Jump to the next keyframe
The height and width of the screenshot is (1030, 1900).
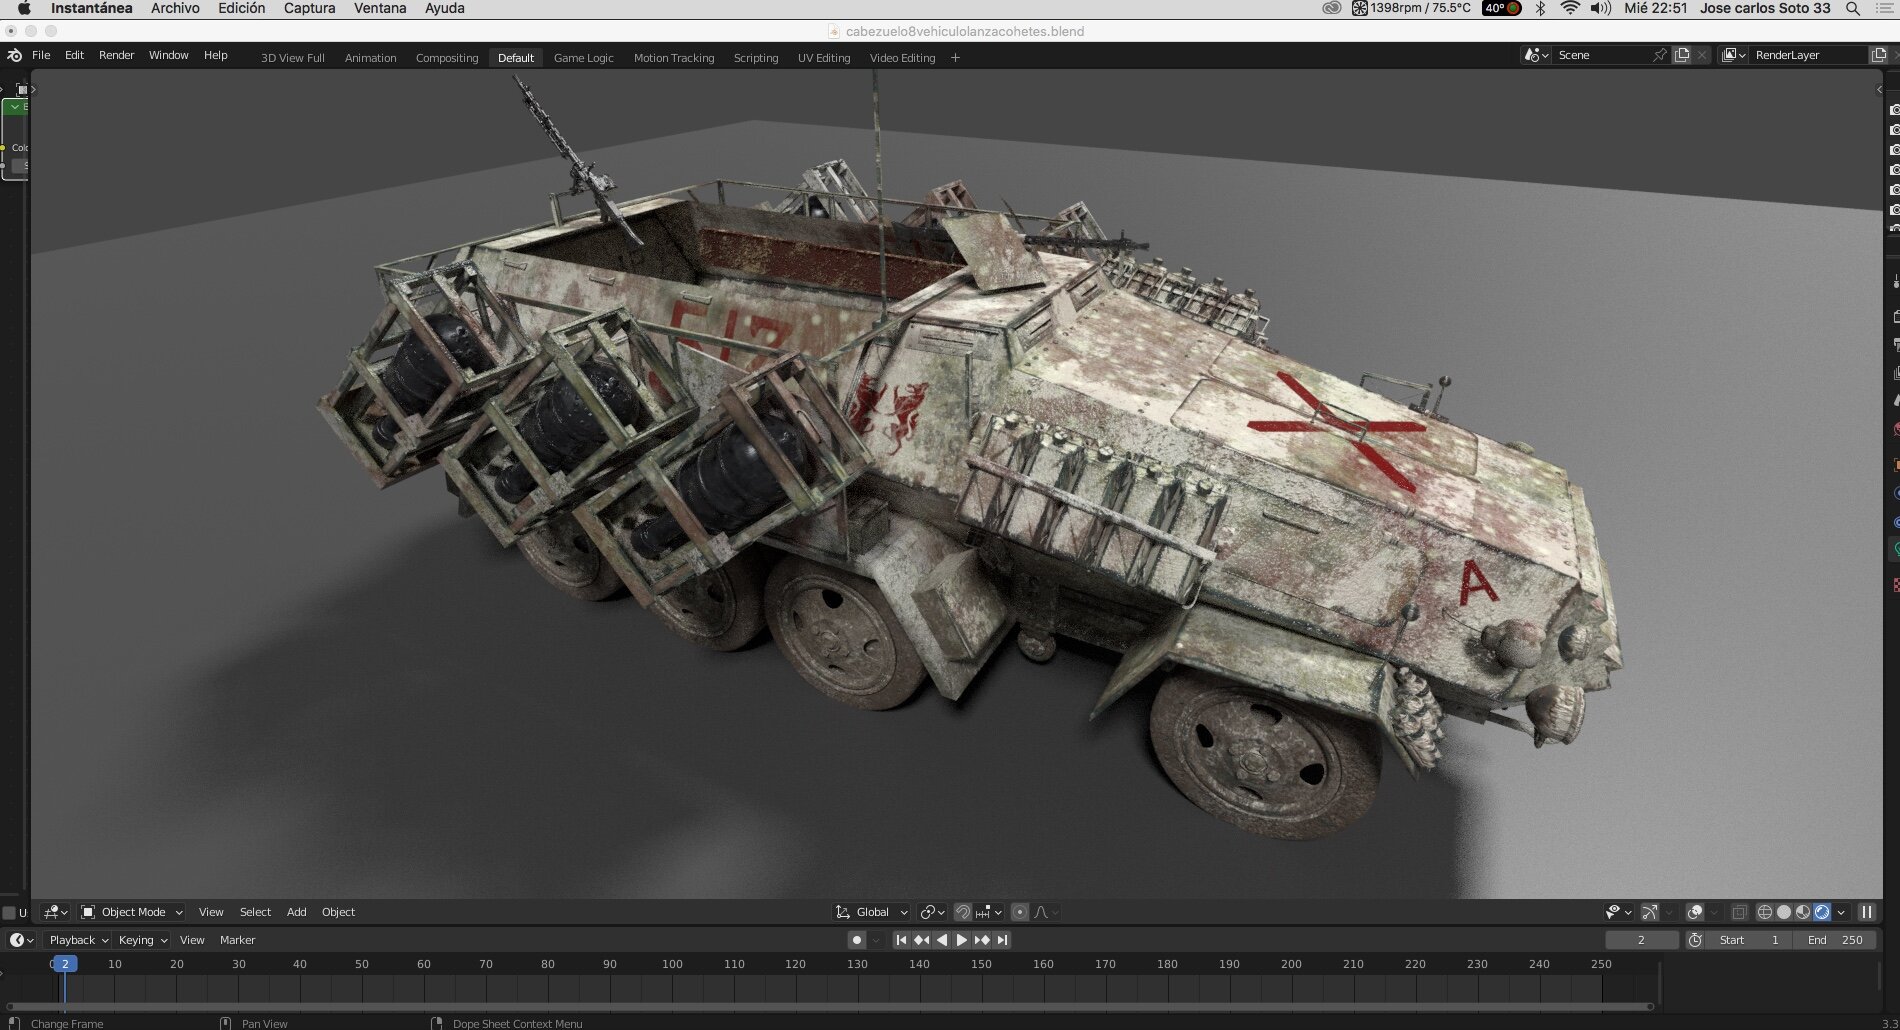[982, 940]
